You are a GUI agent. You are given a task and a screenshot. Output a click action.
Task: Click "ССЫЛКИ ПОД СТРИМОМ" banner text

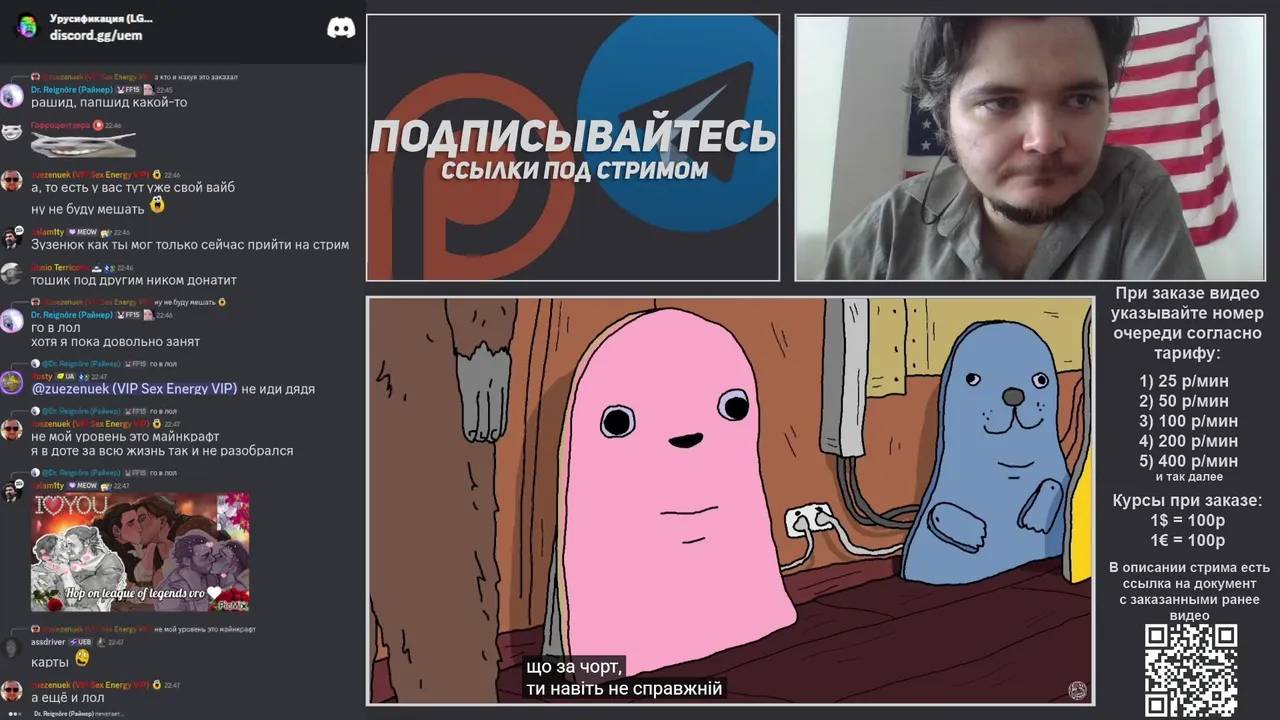tap(574, 170)
